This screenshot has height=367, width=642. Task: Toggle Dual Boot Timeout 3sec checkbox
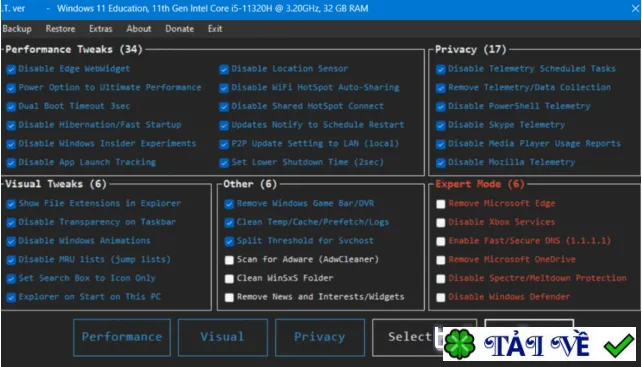point(11,107)
